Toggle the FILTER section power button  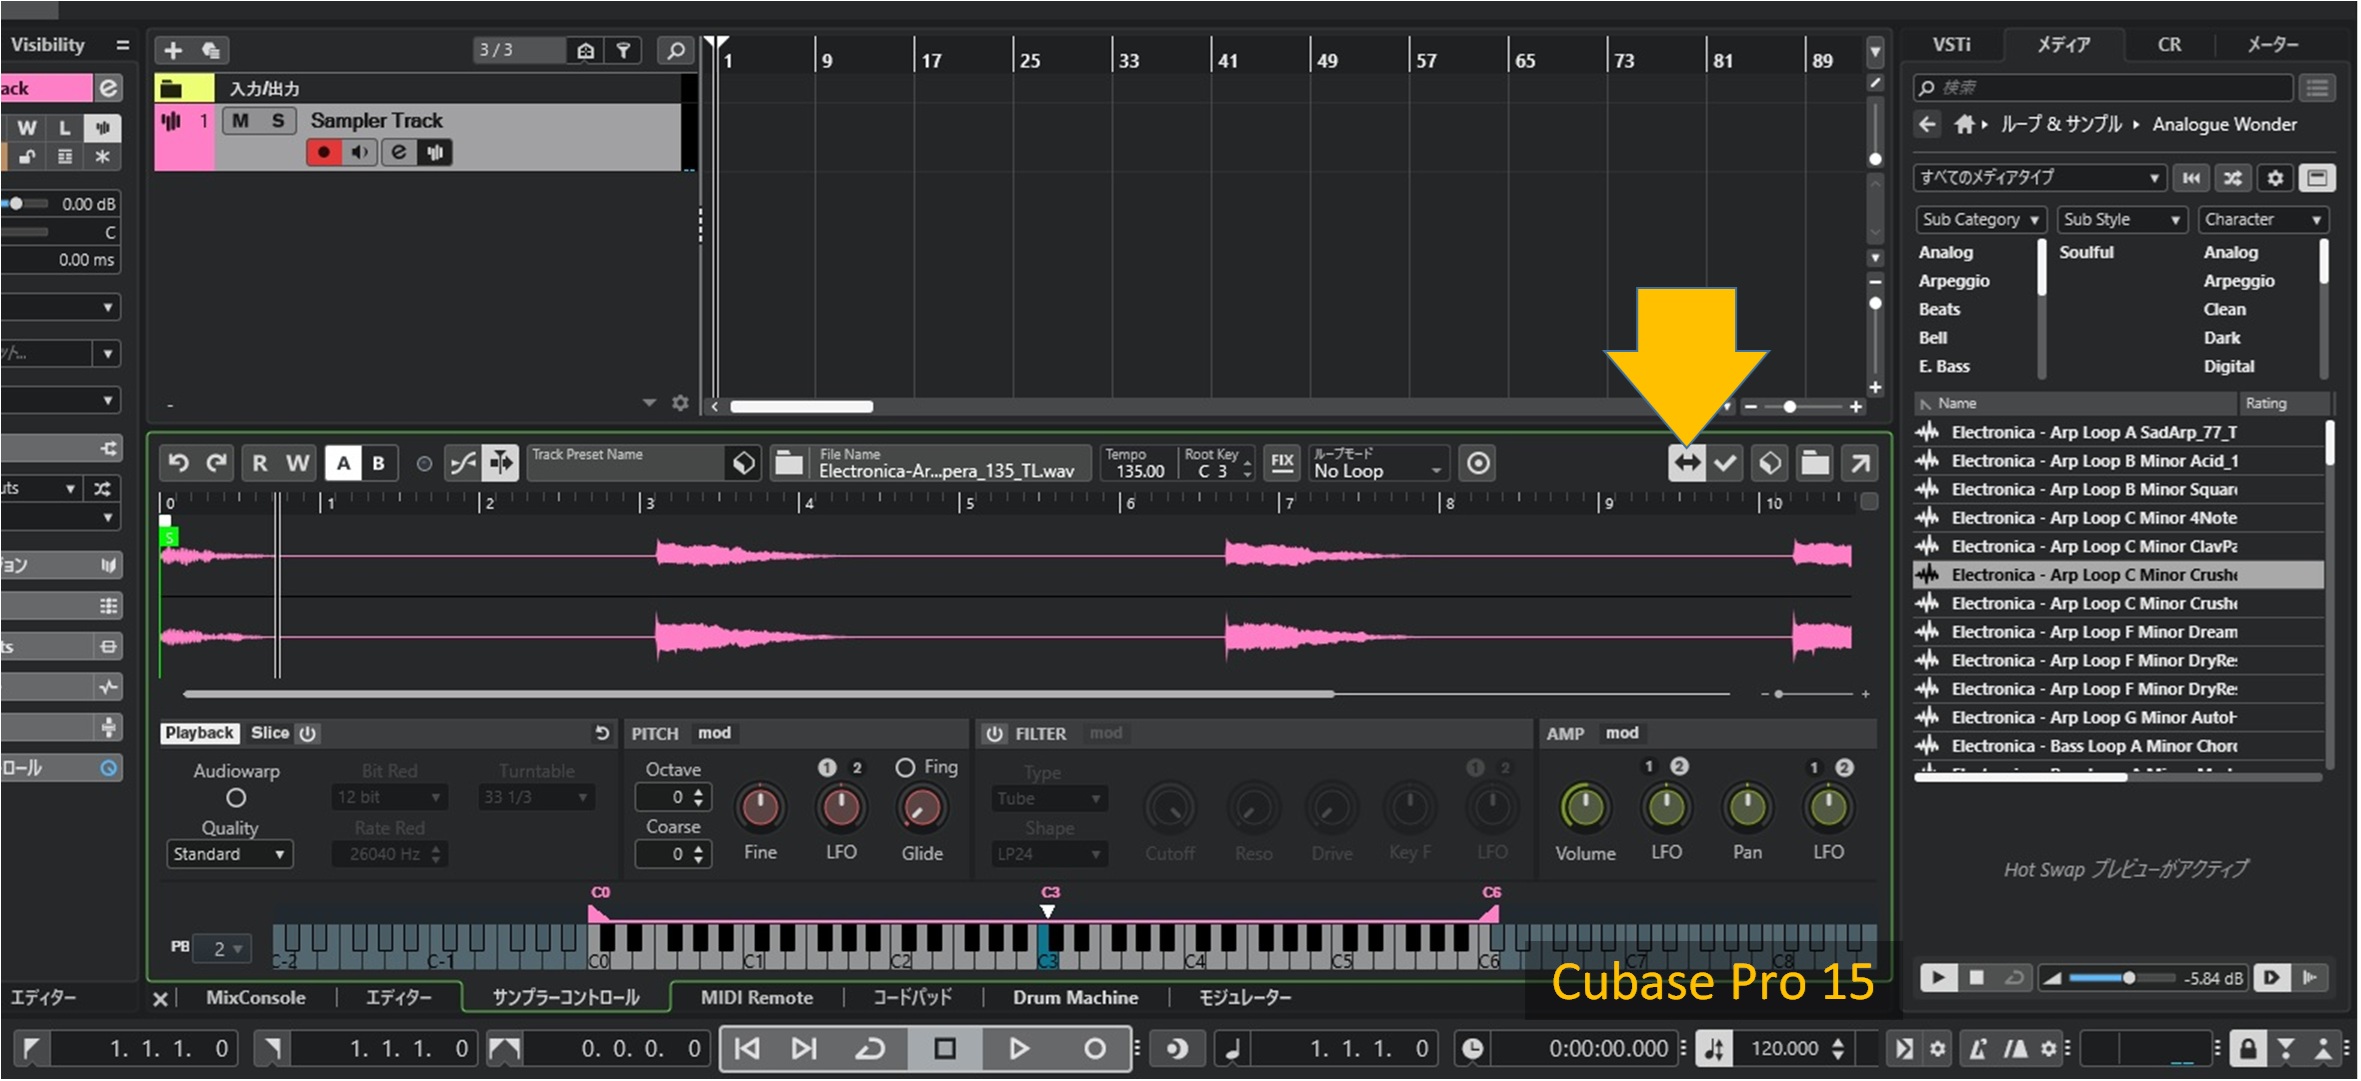pos(994,734)
